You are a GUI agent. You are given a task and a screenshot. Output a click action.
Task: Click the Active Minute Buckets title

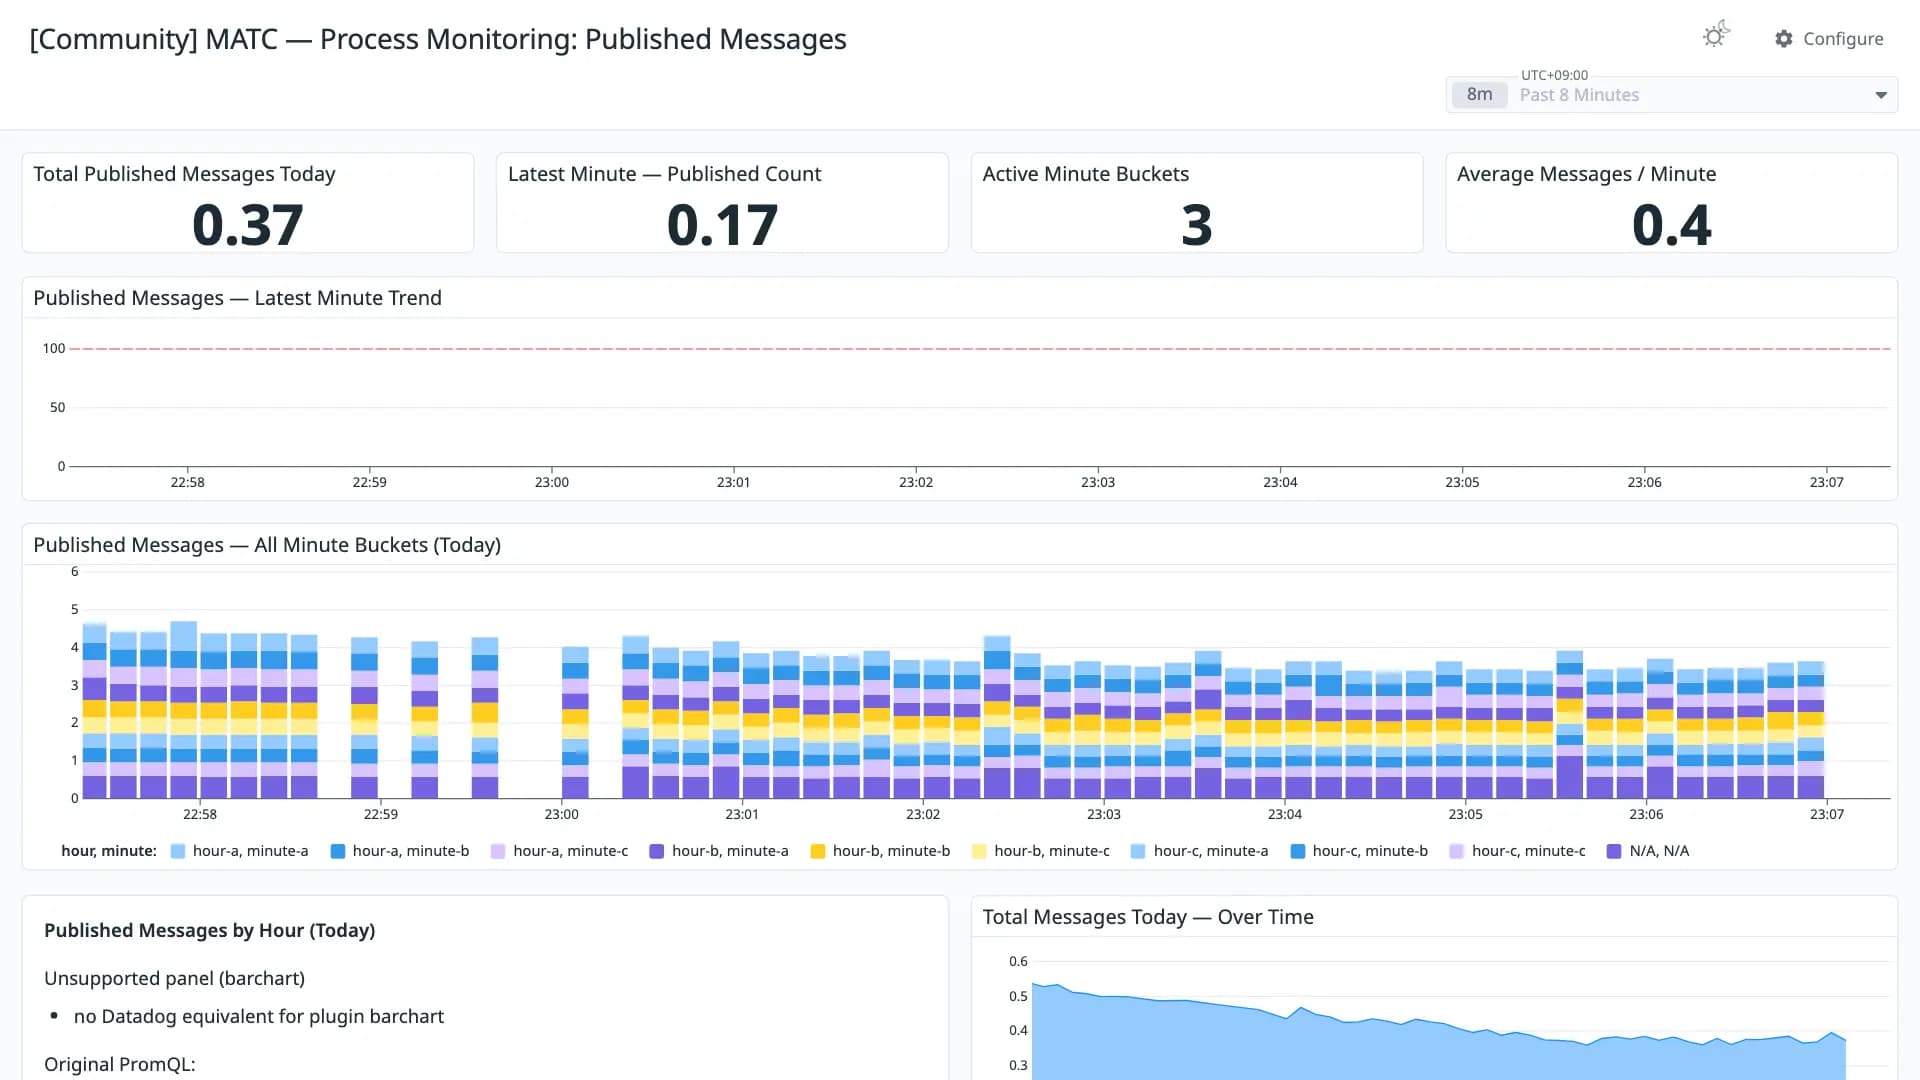[1086, 174]
